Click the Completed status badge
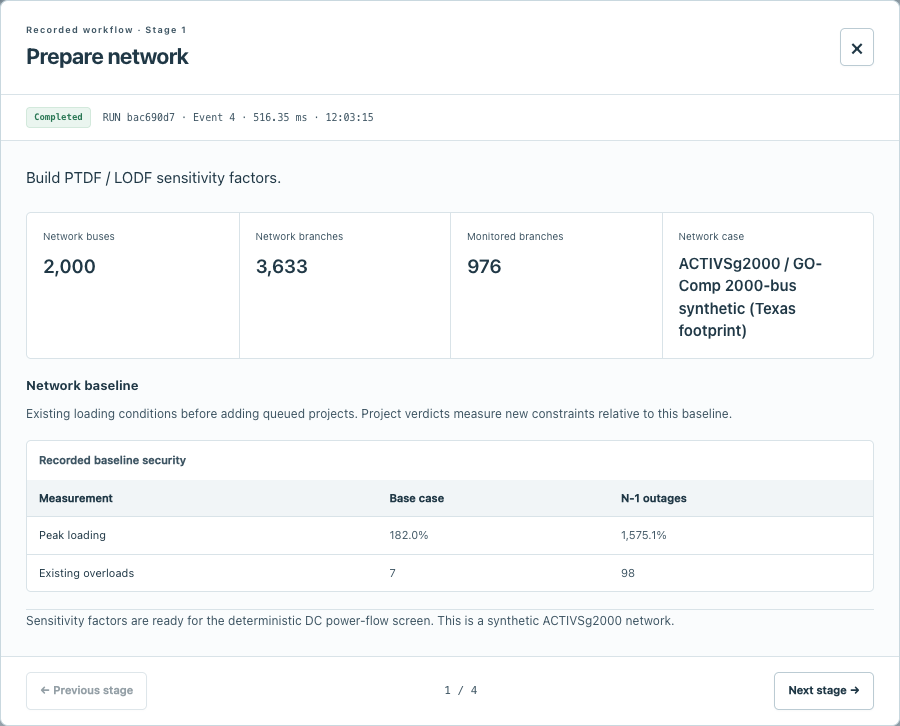Viewport: 900px width, 726px height. point(58,117)
